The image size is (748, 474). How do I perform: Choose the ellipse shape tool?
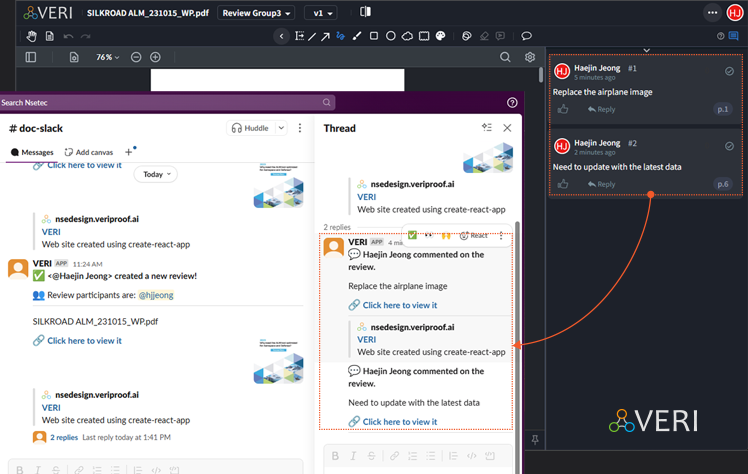click(391, 36)
